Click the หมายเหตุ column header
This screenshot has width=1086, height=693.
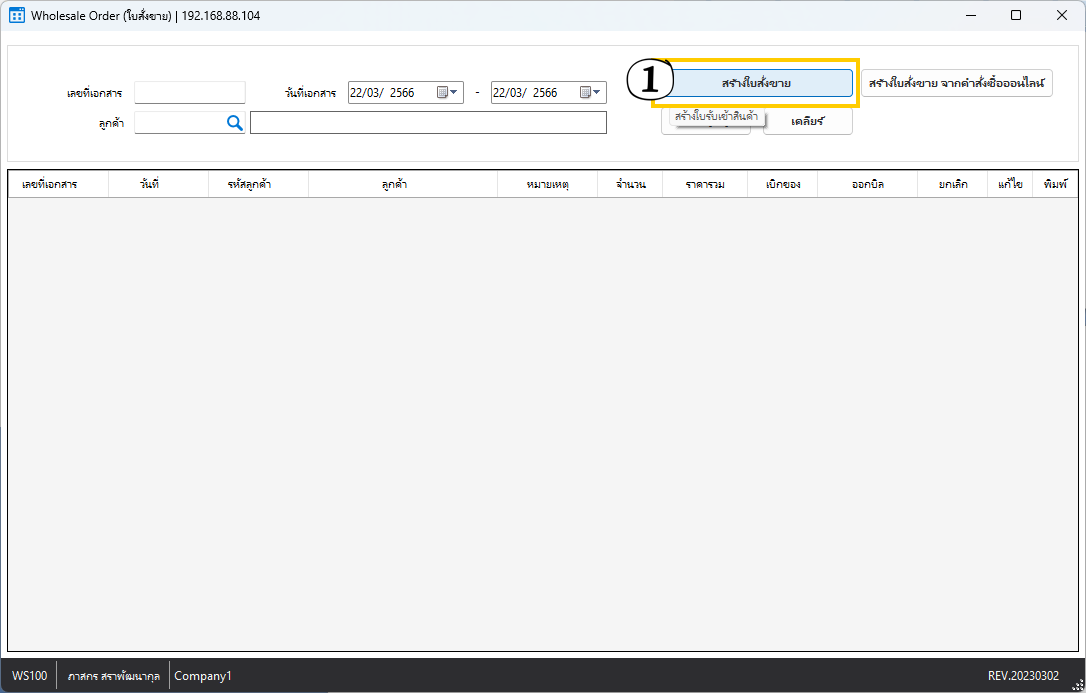coord(547,185)
